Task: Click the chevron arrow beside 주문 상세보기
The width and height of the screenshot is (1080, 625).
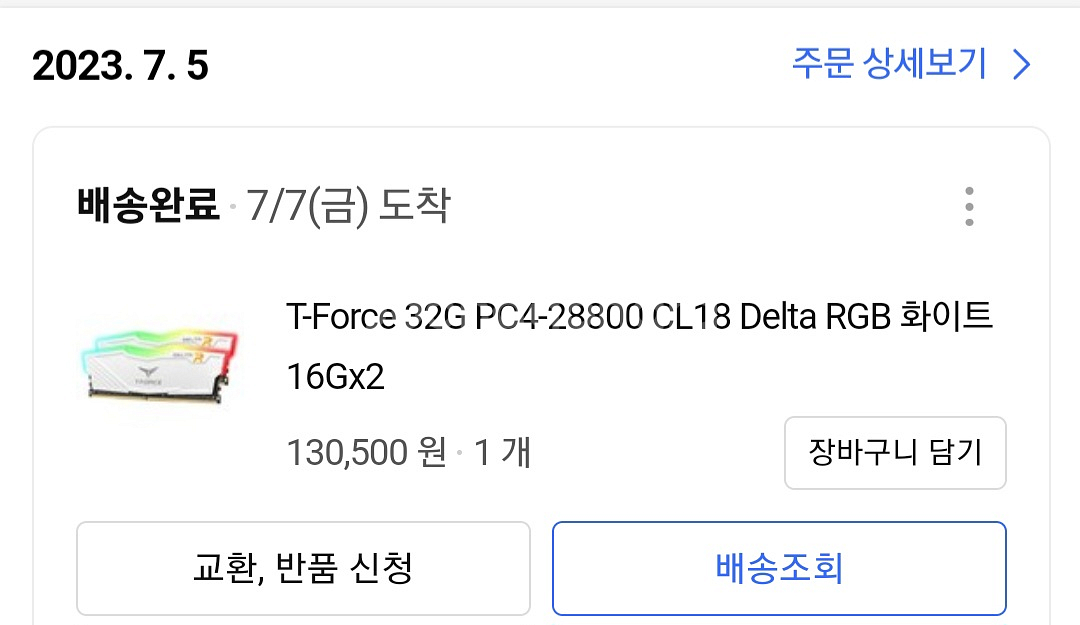Action: [1021, 65]
